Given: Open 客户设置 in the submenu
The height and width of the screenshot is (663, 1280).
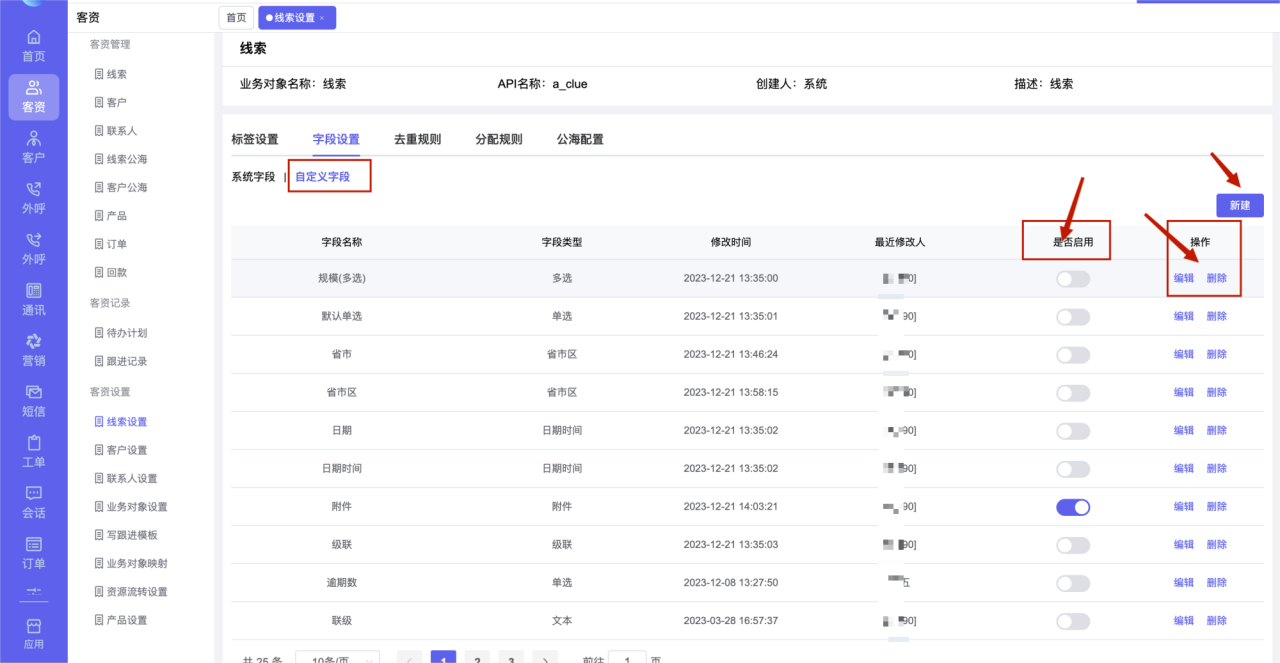Looking at the screenshot, I should [120, 450].
